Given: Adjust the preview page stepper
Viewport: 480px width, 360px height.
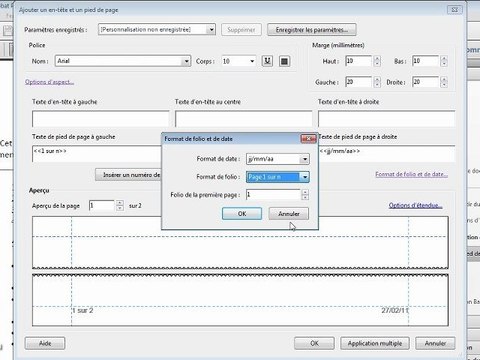Looking at the screenshot, I should point(120,206).
